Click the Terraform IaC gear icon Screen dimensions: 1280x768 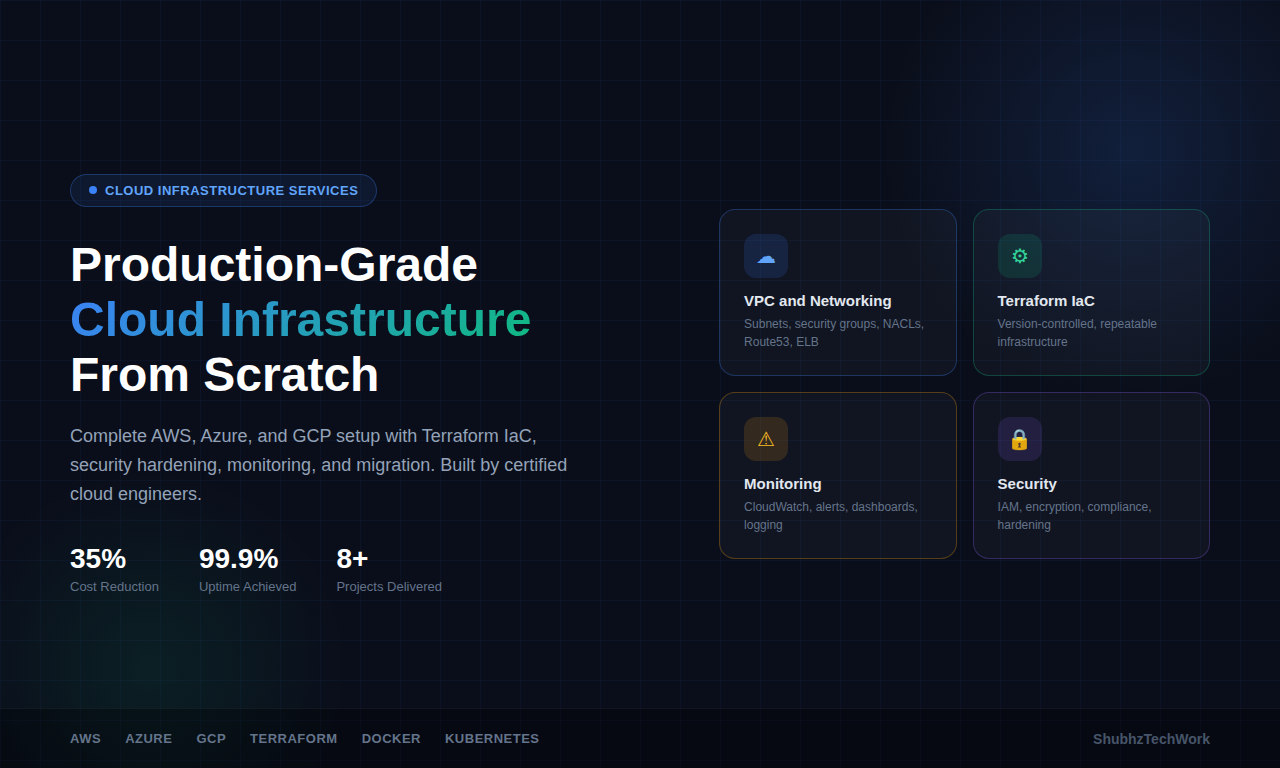(x=1019, y=256)
